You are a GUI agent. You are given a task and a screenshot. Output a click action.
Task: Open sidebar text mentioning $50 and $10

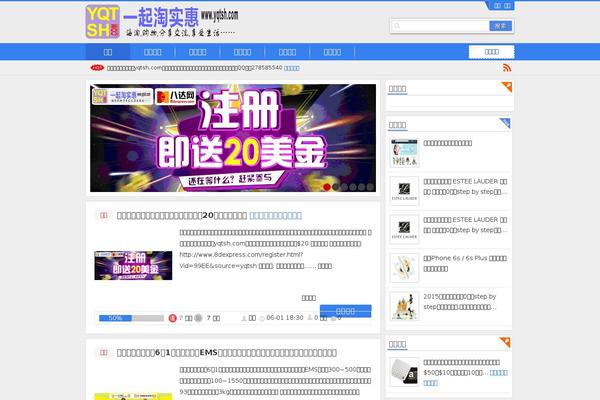pos(461,367)
